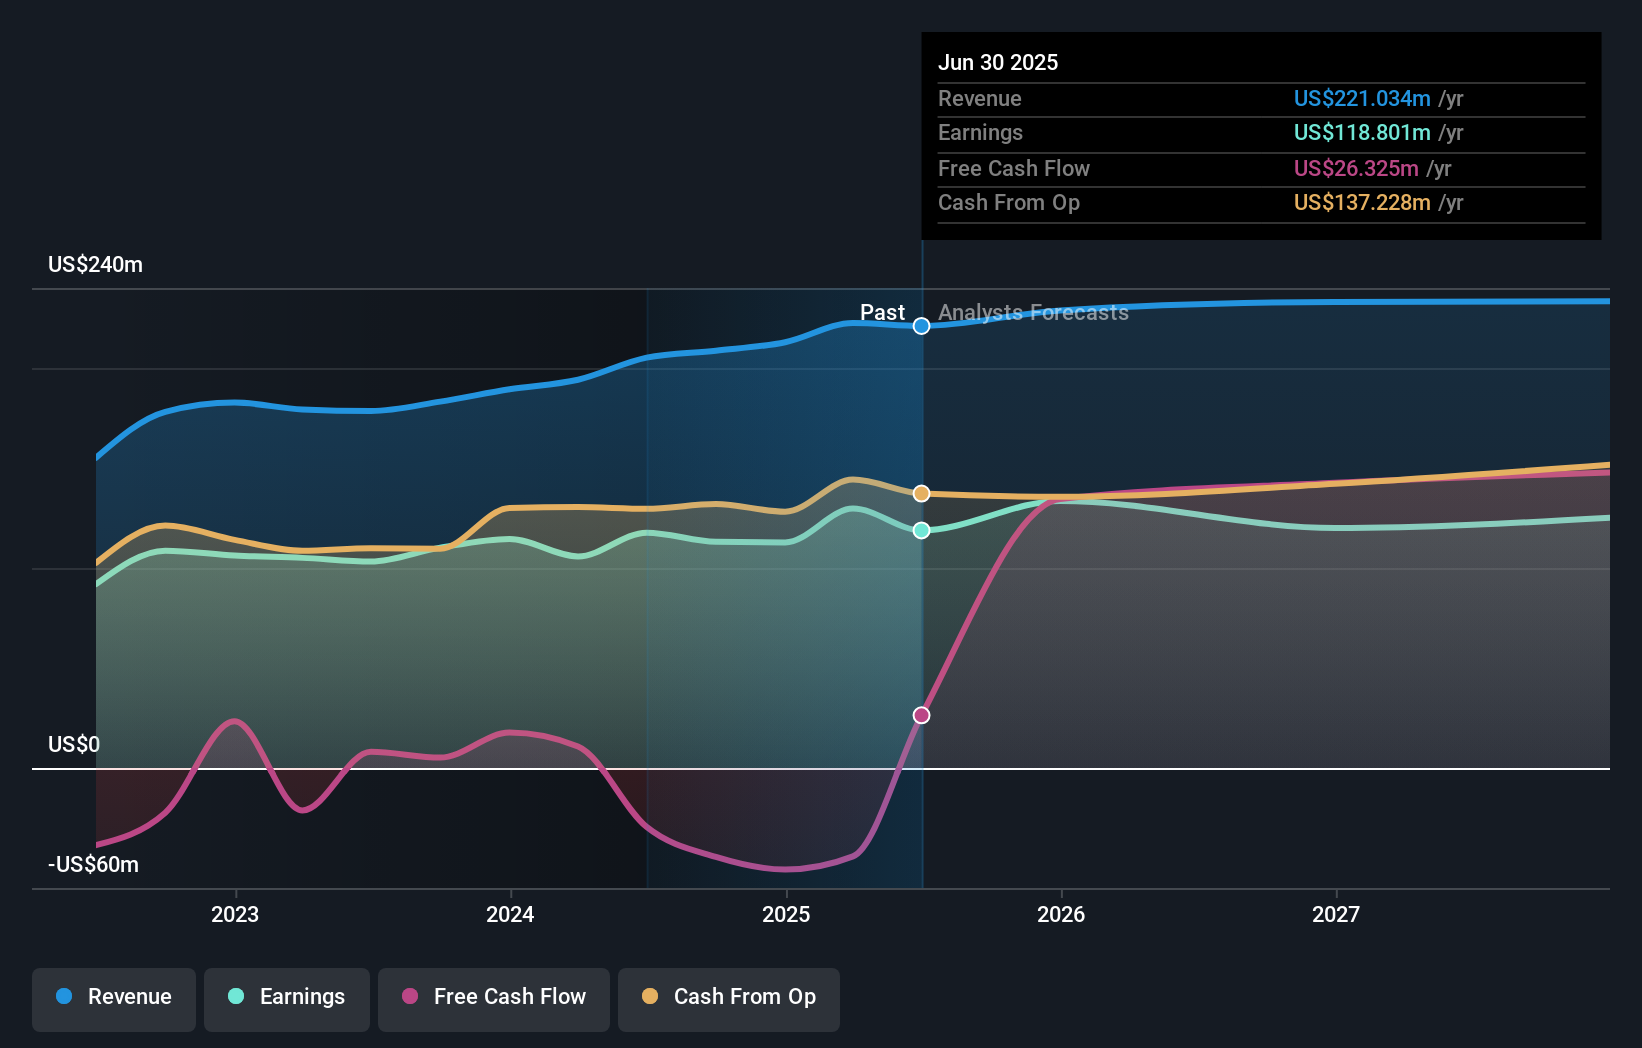This screenshot has width=1642, height=1048.
Task: Click the Earnings legend dot icon
Action: 237,997
